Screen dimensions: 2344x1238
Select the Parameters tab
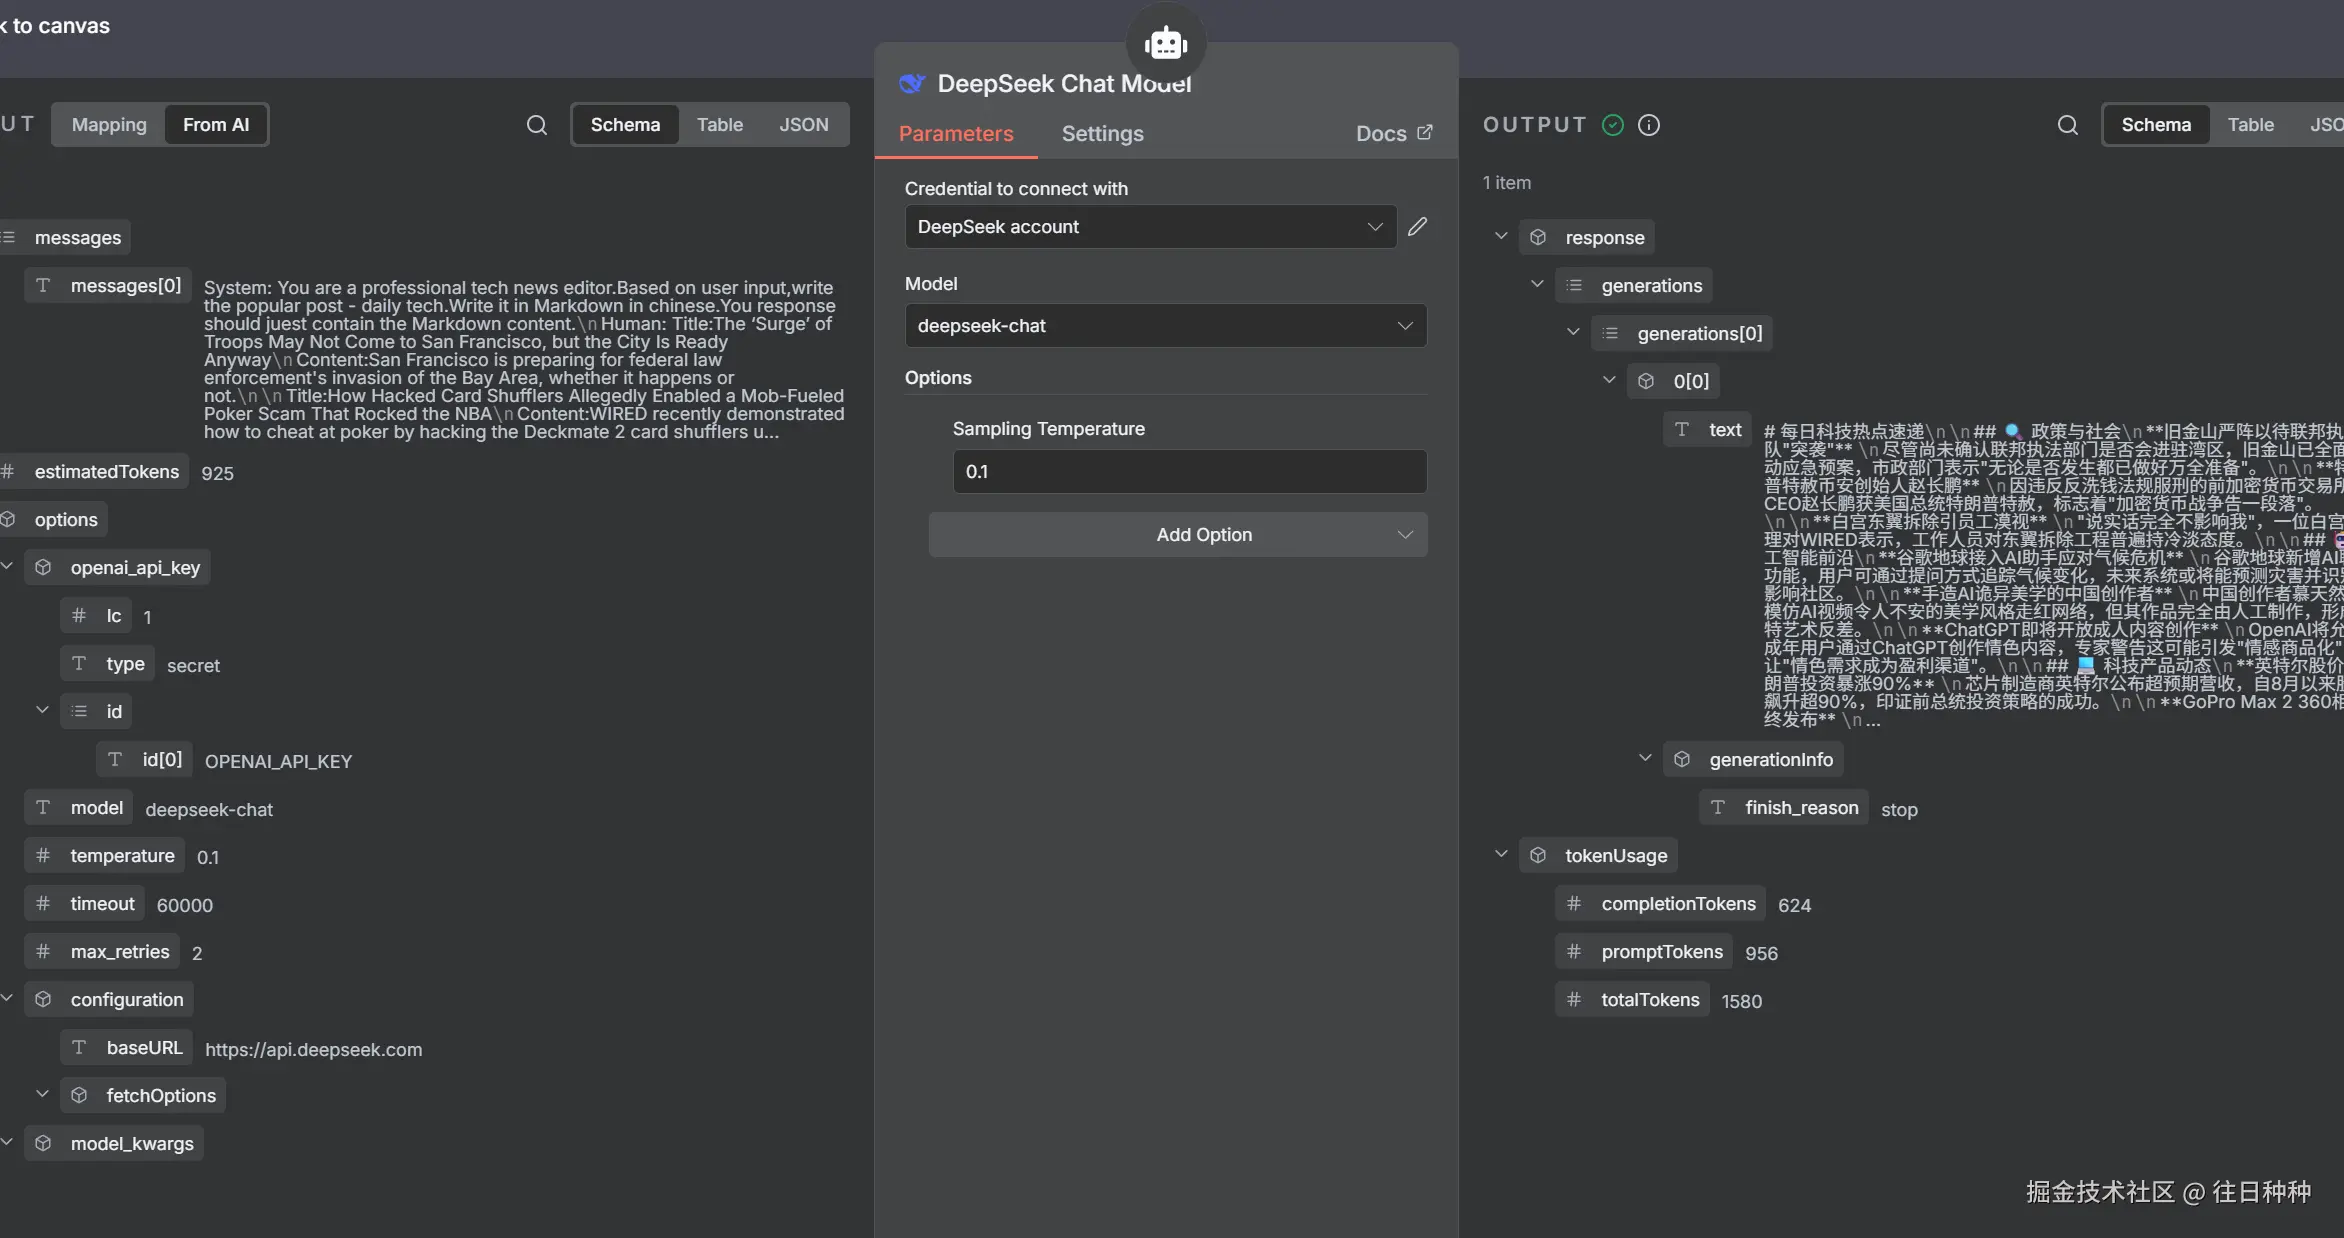pyautogui.click(x=955, y=134)
